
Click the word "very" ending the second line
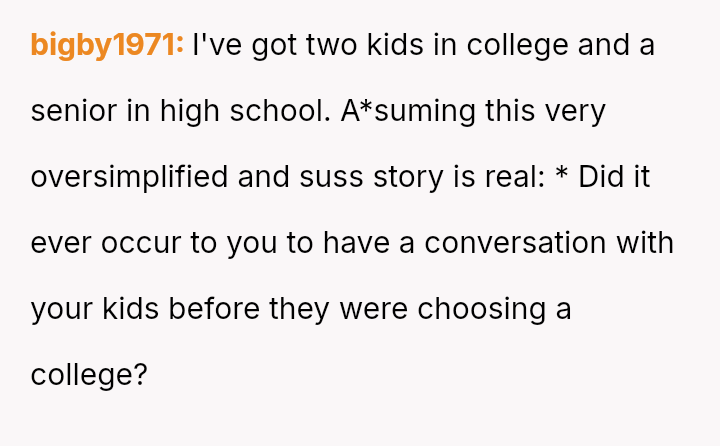pos(574,111)
